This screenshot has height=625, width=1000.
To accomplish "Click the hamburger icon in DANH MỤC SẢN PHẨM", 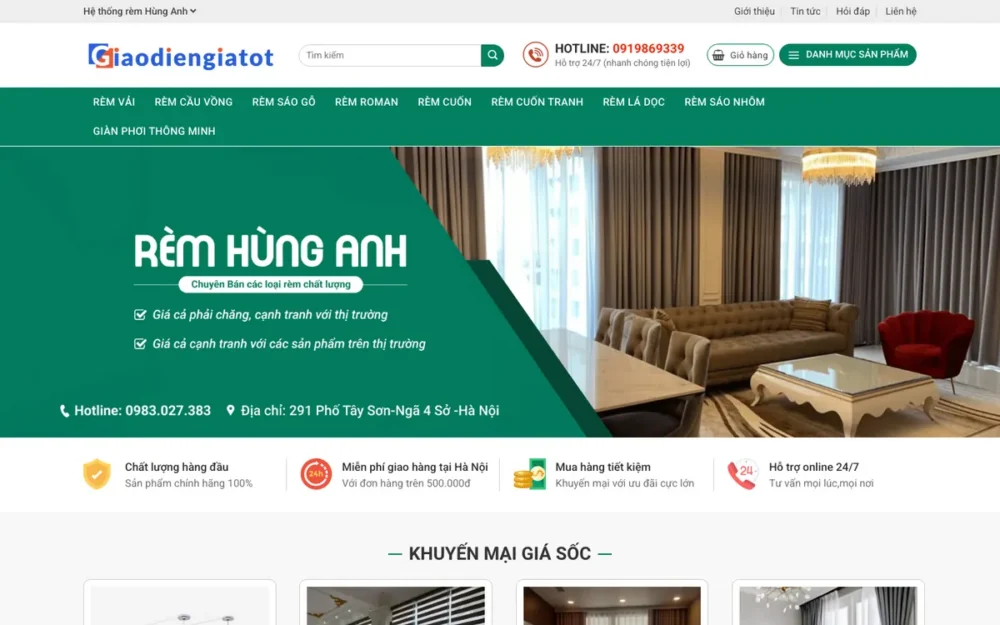I will coord(793,55).
